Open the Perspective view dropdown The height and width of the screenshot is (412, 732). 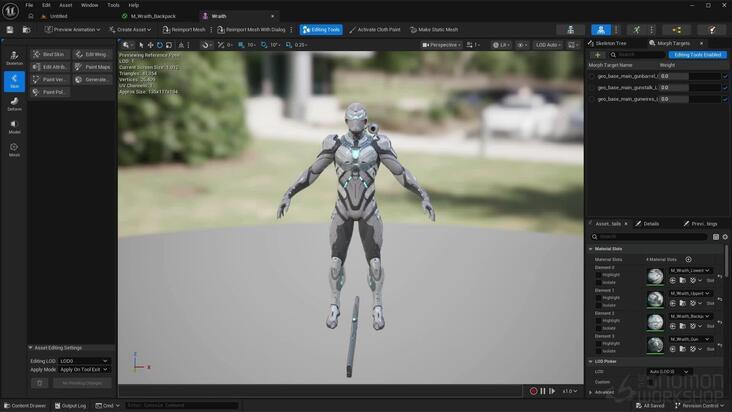442,45
